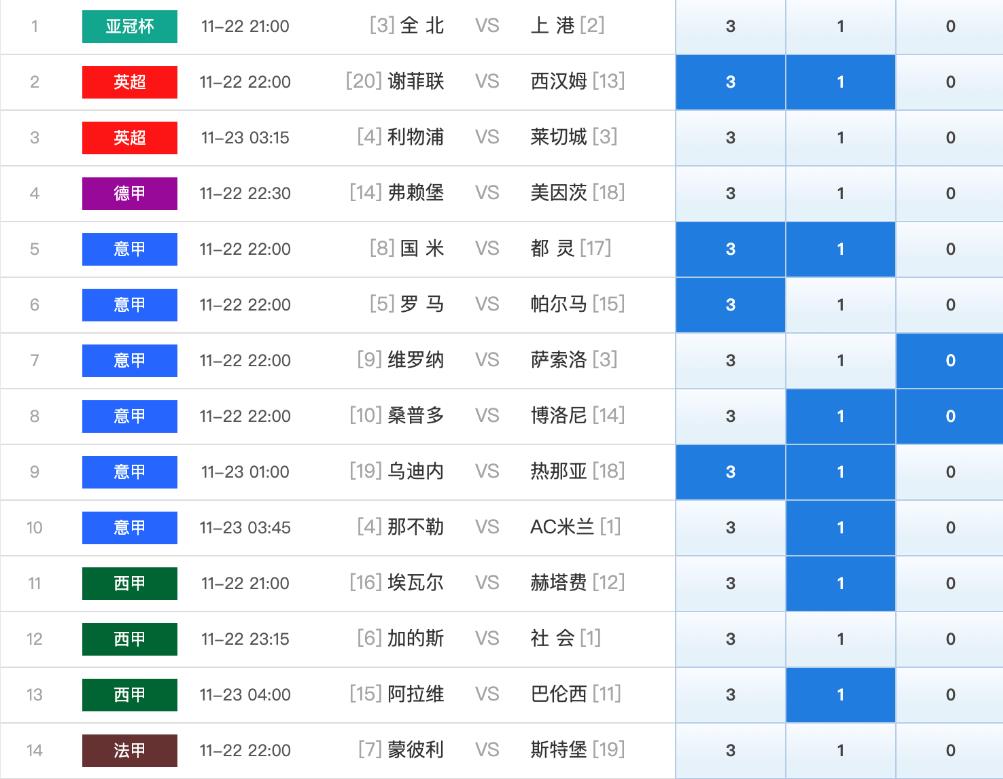The width and height of the screenshot is (1003, 779).
Task: Select 1 for 全北 vs 上港
Action: [841, 26]
